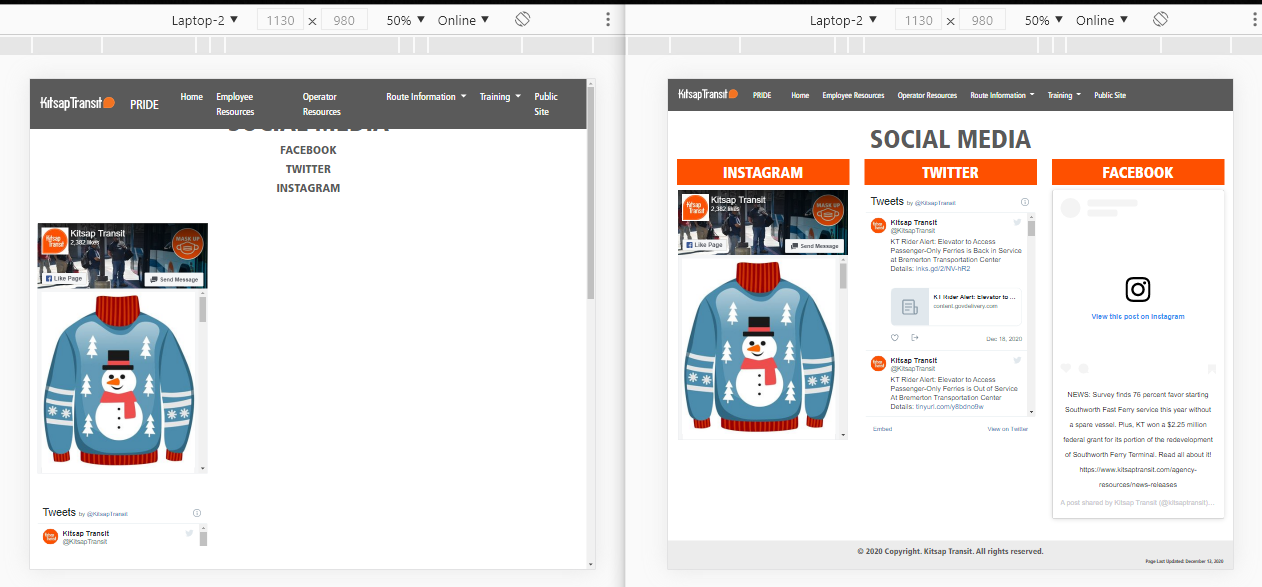The image size is (1262, 587).
Task: Click the rotate icon in the right device toolbar
Action: [x=1160, y=20]
